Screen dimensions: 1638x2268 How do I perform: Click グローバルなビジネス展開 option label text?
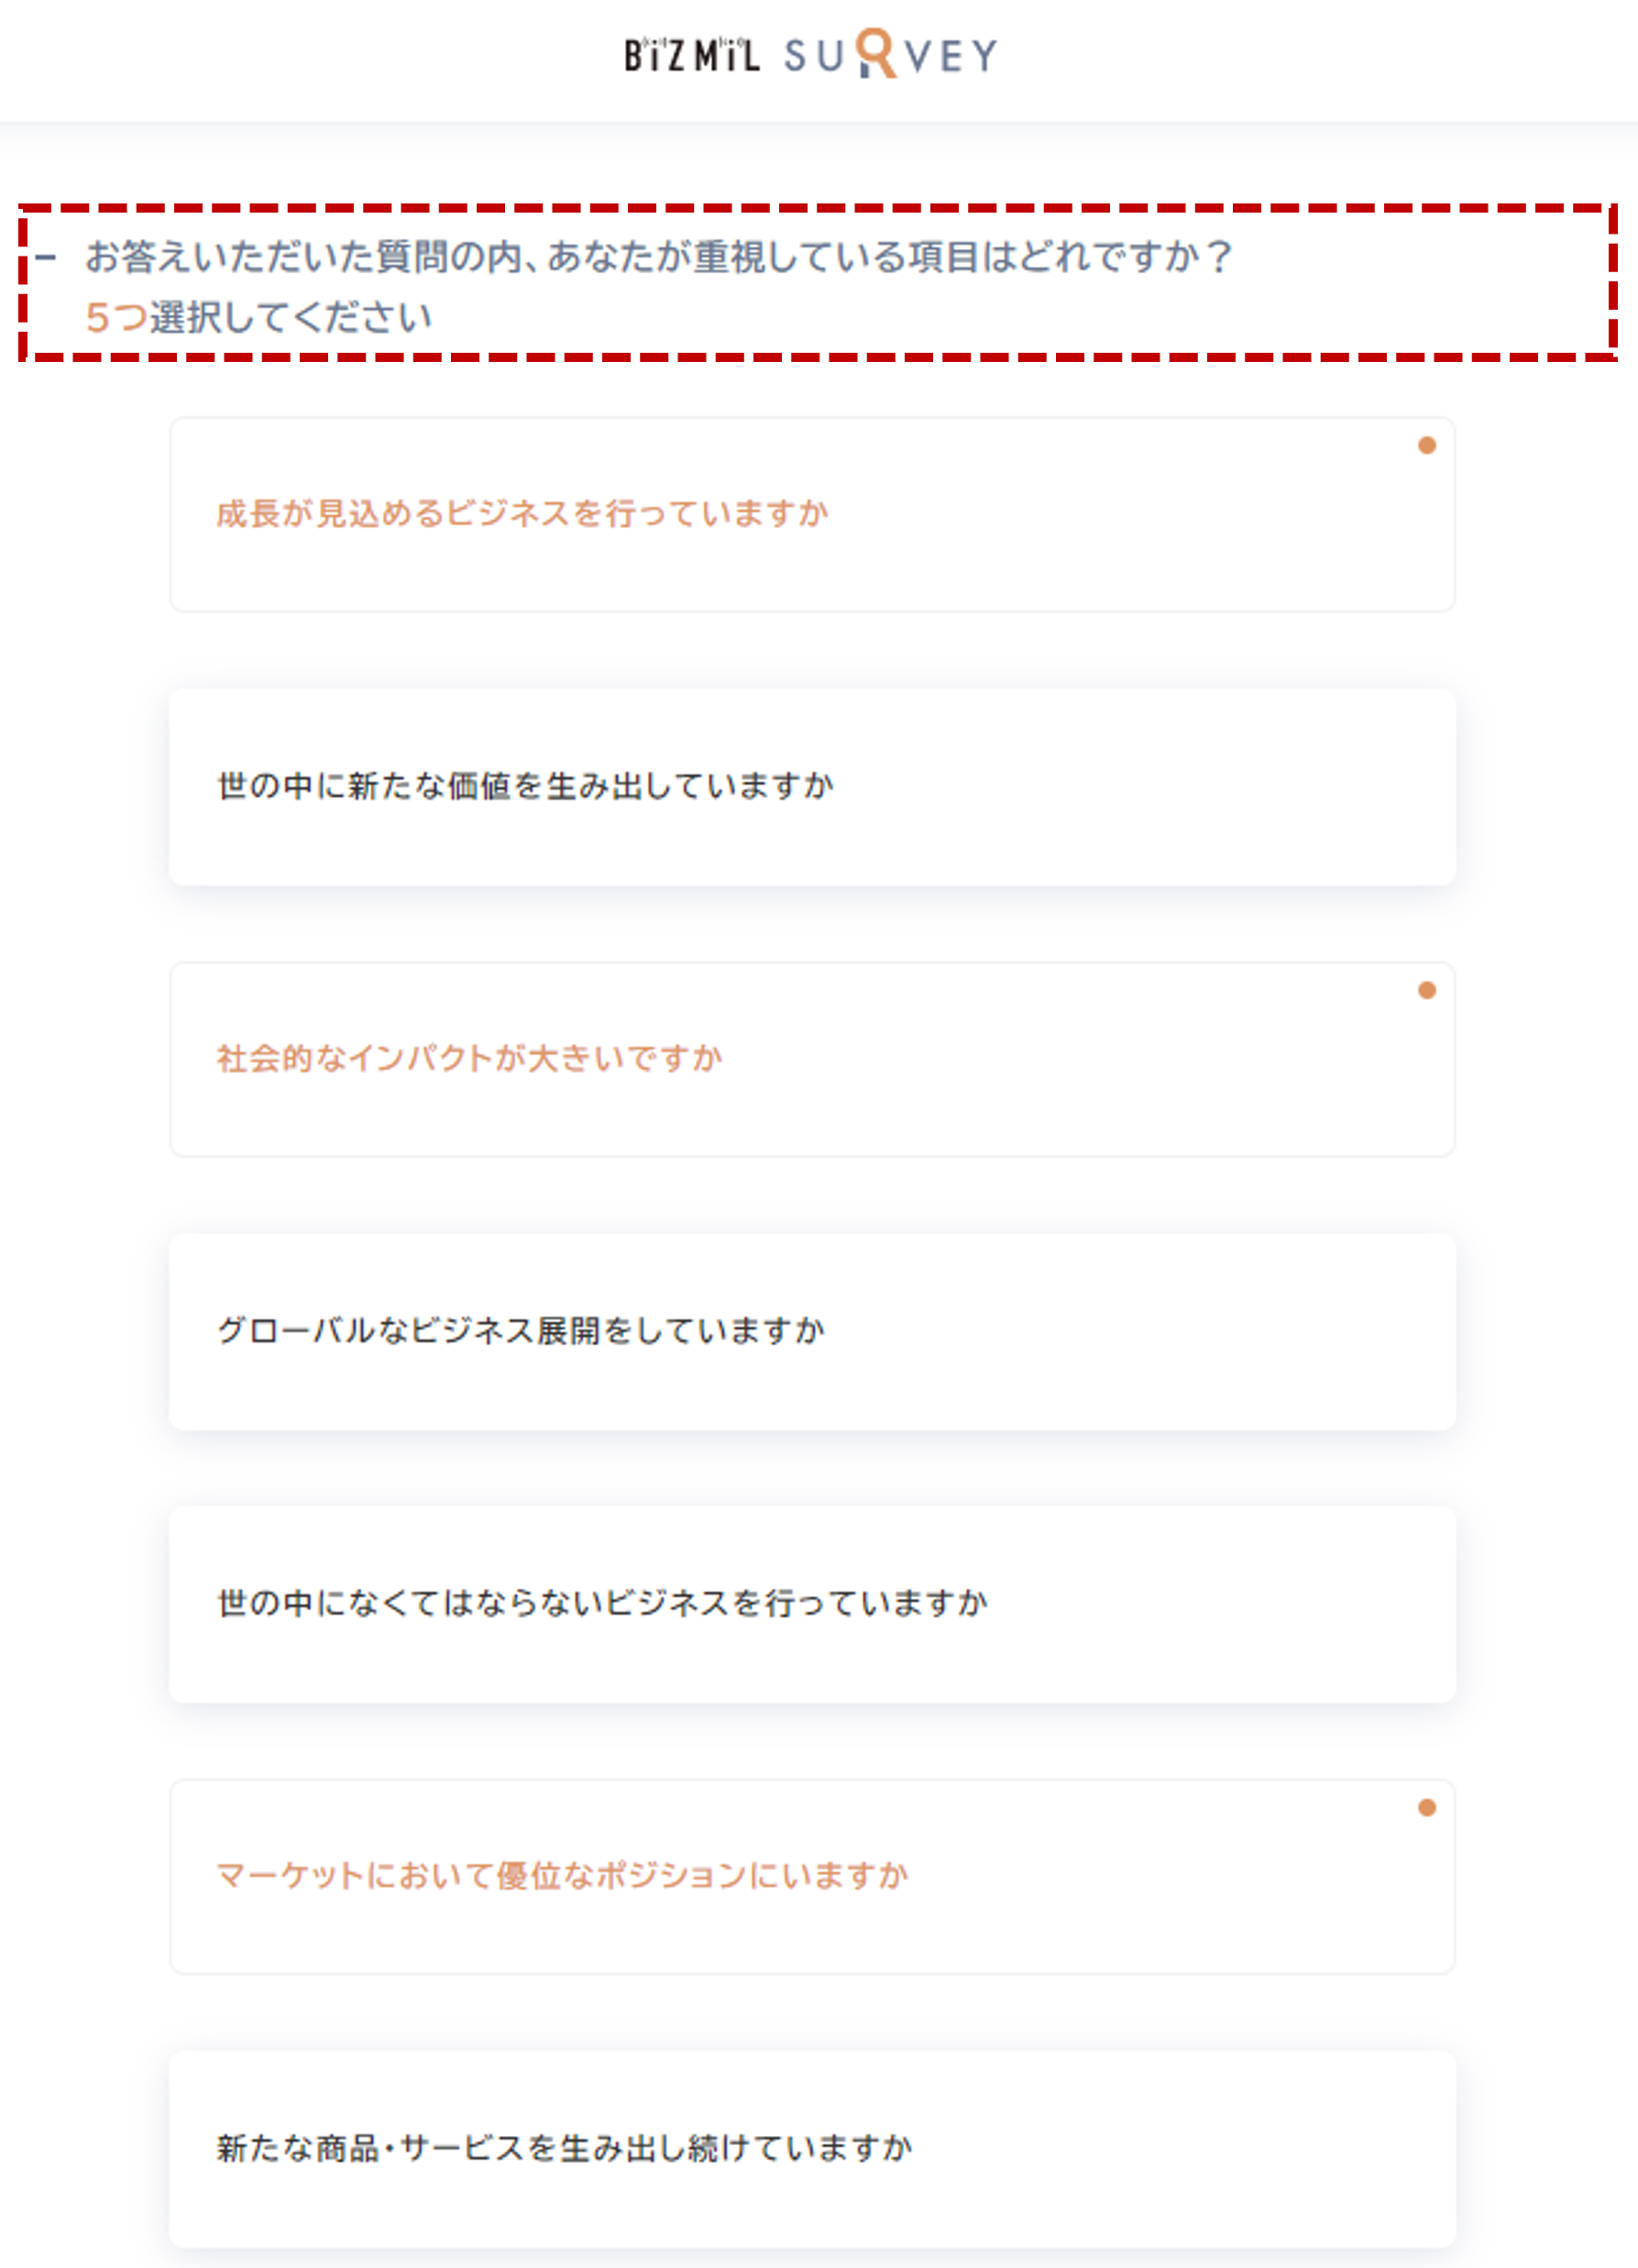pos(521,1331)
